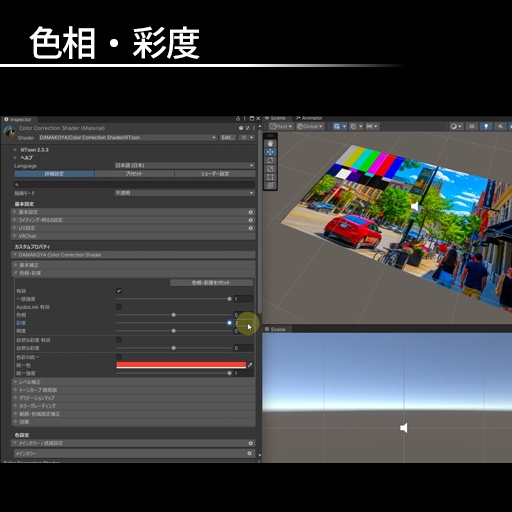Expand the 基本補正 section
Image resolution: width=512 pixels, height=512 pixels.
coord(133,265)
